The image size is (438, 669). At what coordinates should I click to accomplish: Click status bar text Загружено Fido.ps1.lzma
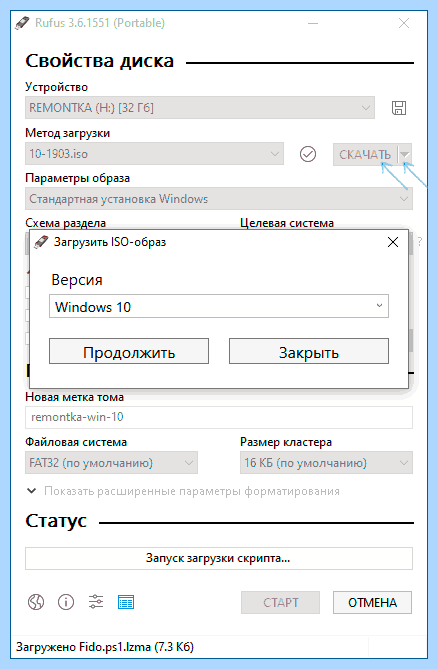click(105, 647)
